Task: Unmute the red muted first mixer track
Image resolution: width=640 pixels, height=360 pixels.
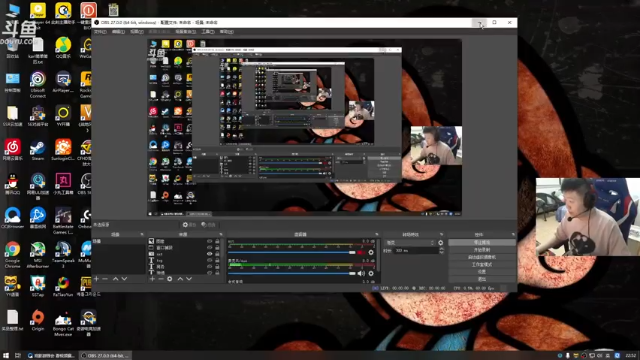Action: coord(361,253)
